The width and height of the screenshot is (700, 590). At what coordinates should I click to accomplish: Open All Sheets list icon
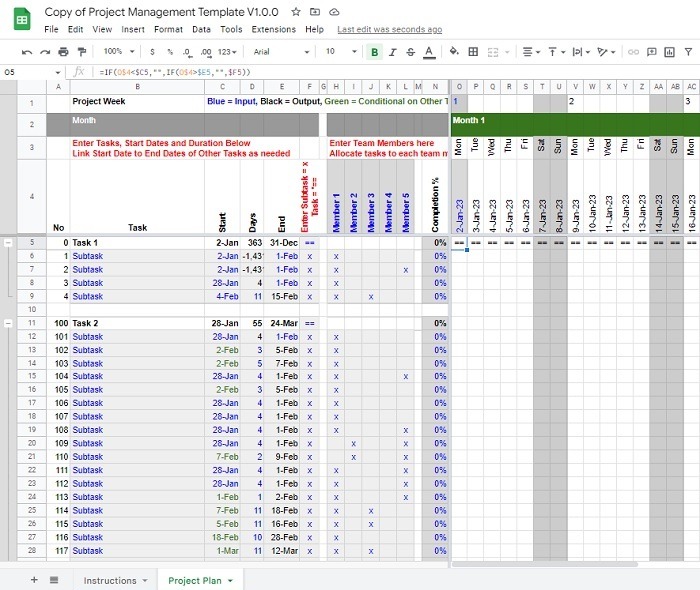pyautogui.click(x=54, y=580)
